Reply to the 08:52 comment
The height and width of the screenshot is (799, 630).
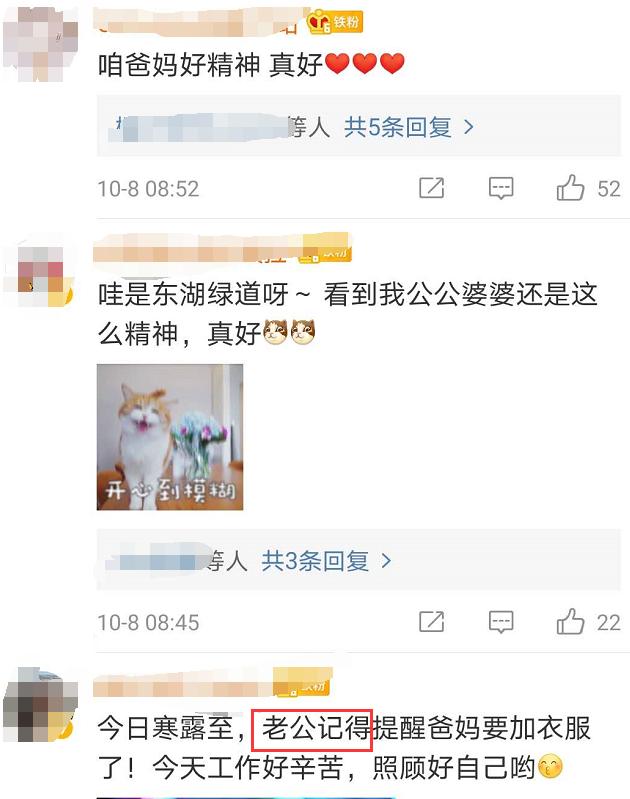click(x=501, y=189)
